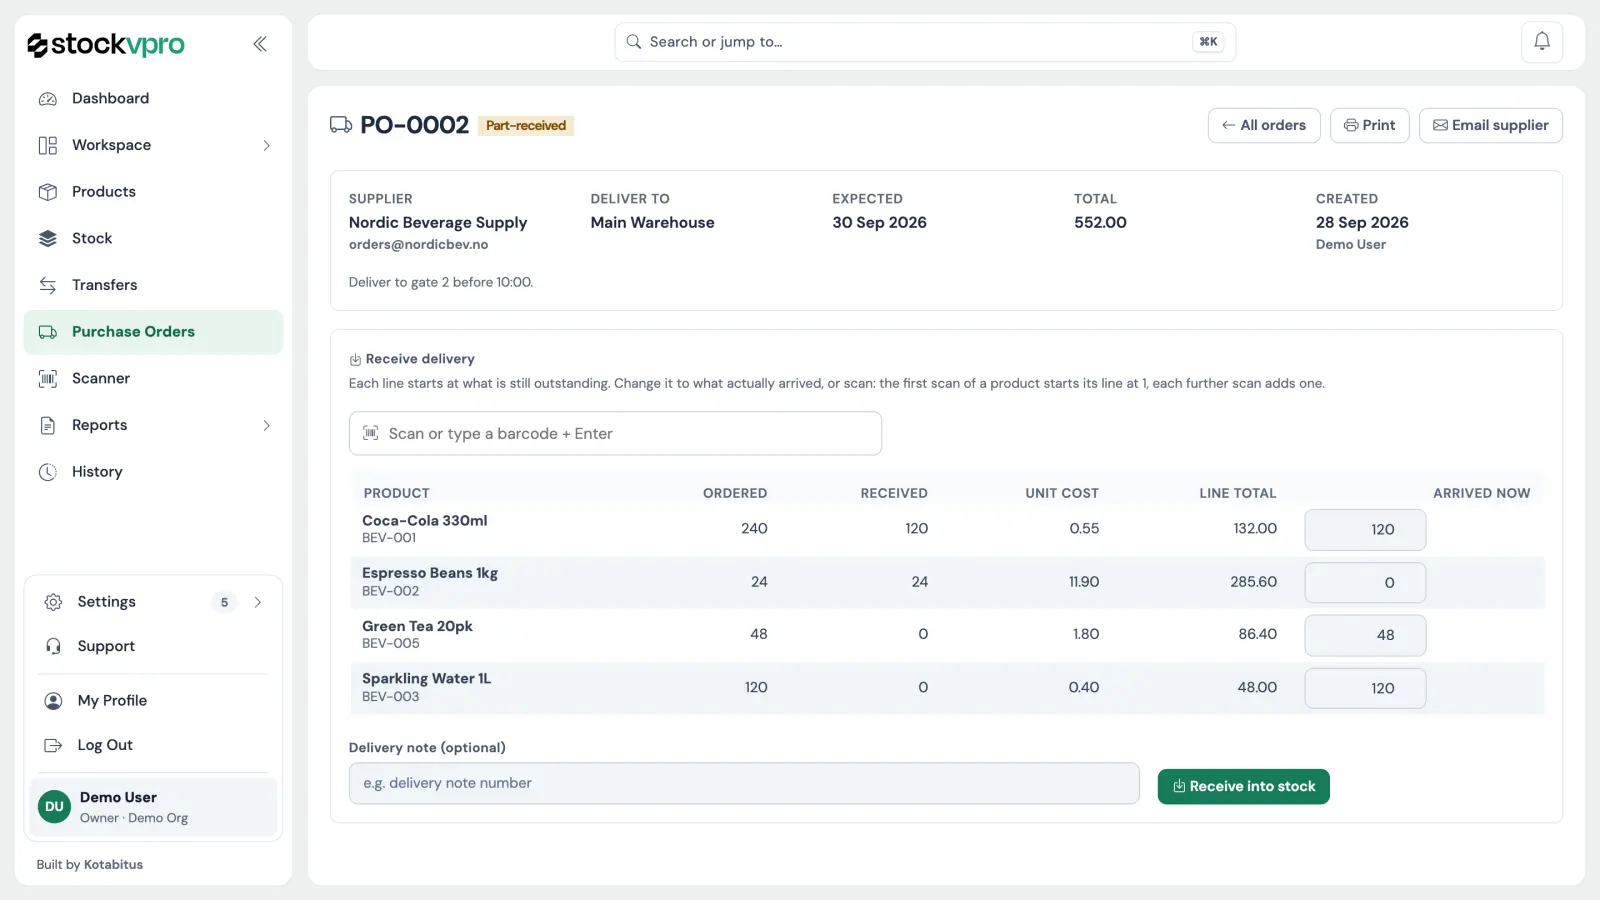
Task: Click the DU user avatar
Action: (54, 807)
